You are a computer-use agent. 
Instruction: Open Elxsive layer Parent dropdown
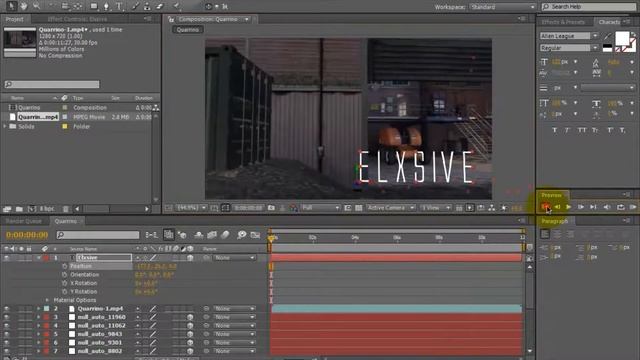235,258
